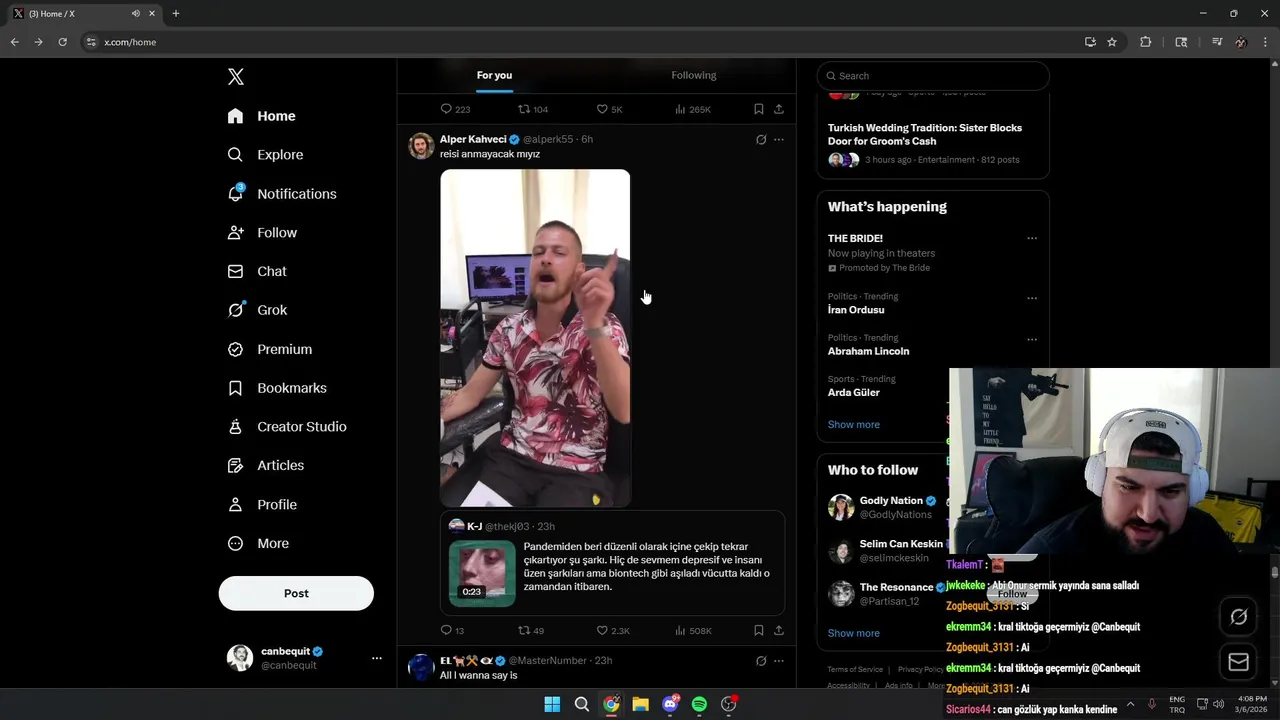Image resolution: width=1280 pixels, height=720 pixels.
Task: Open the Explore page
Action: click(265, 155)
